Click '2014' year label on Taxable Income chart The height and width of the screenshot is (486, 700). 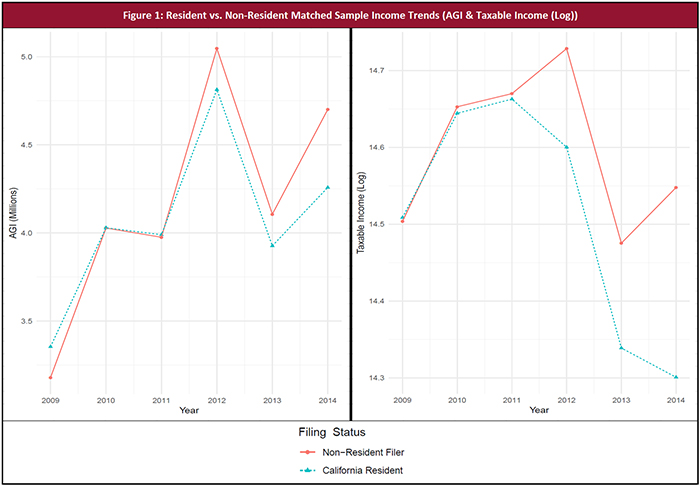coord(676,400)
